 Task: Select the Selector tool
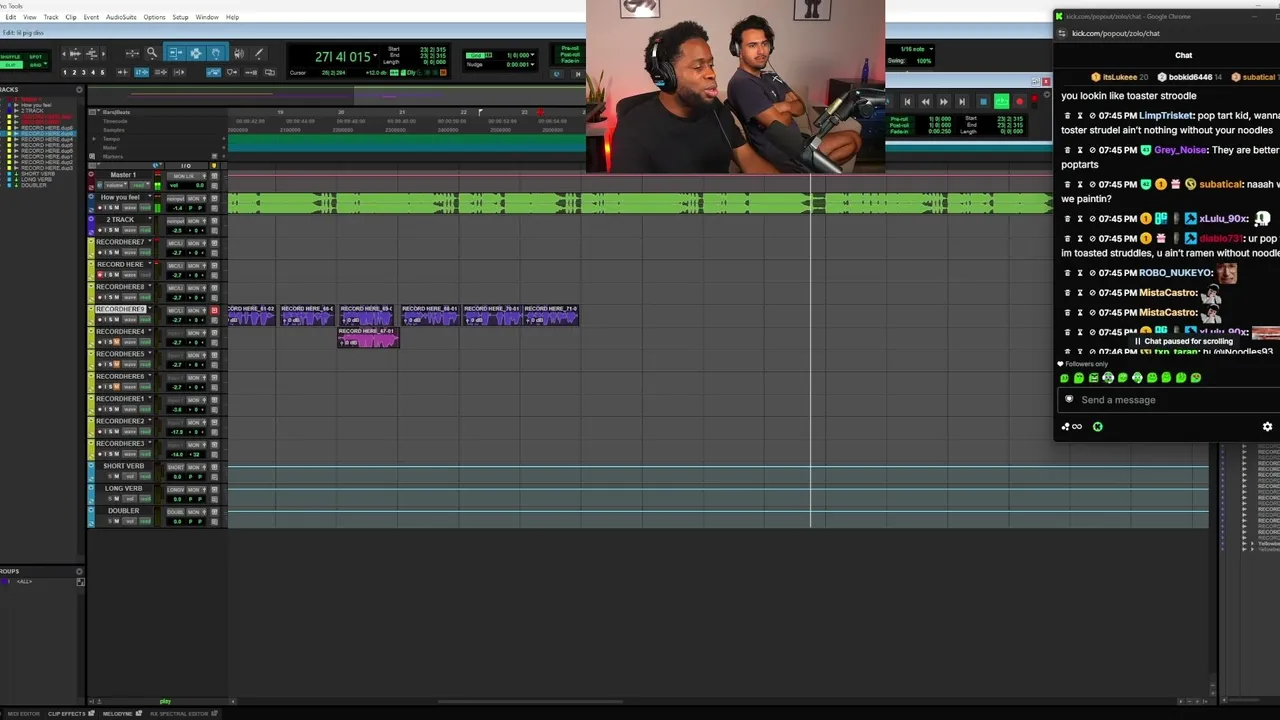pos(196,53)
